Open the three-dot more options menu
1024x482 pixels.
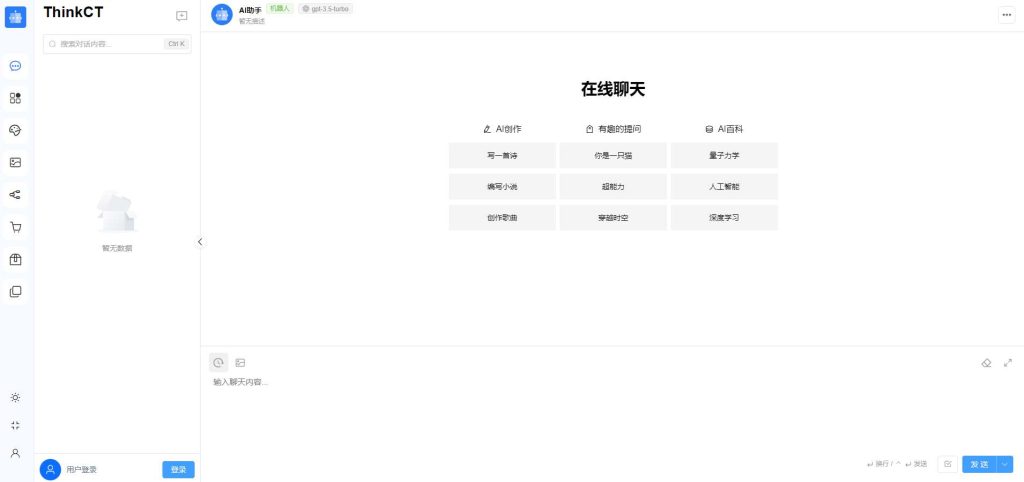point(1006,15)
